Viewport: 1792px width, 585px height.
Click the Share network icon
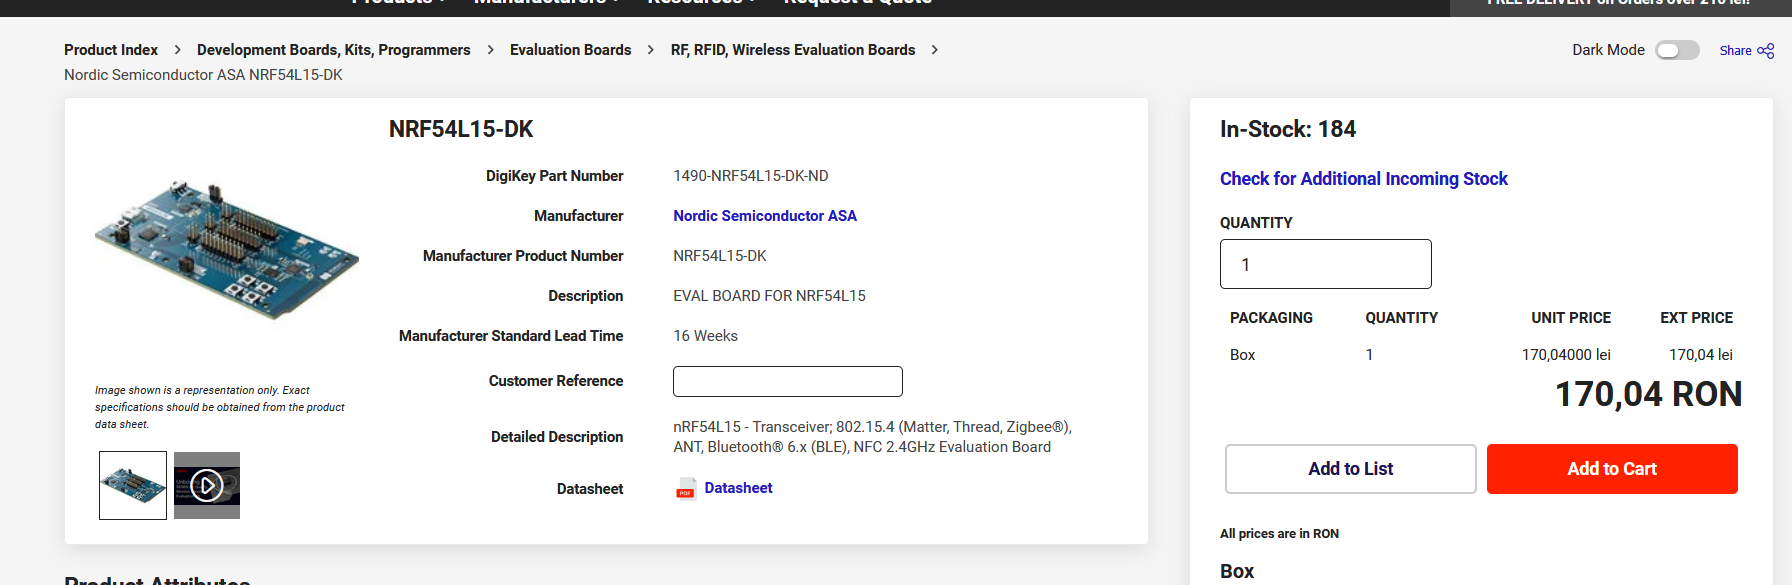pos(1766,51)
